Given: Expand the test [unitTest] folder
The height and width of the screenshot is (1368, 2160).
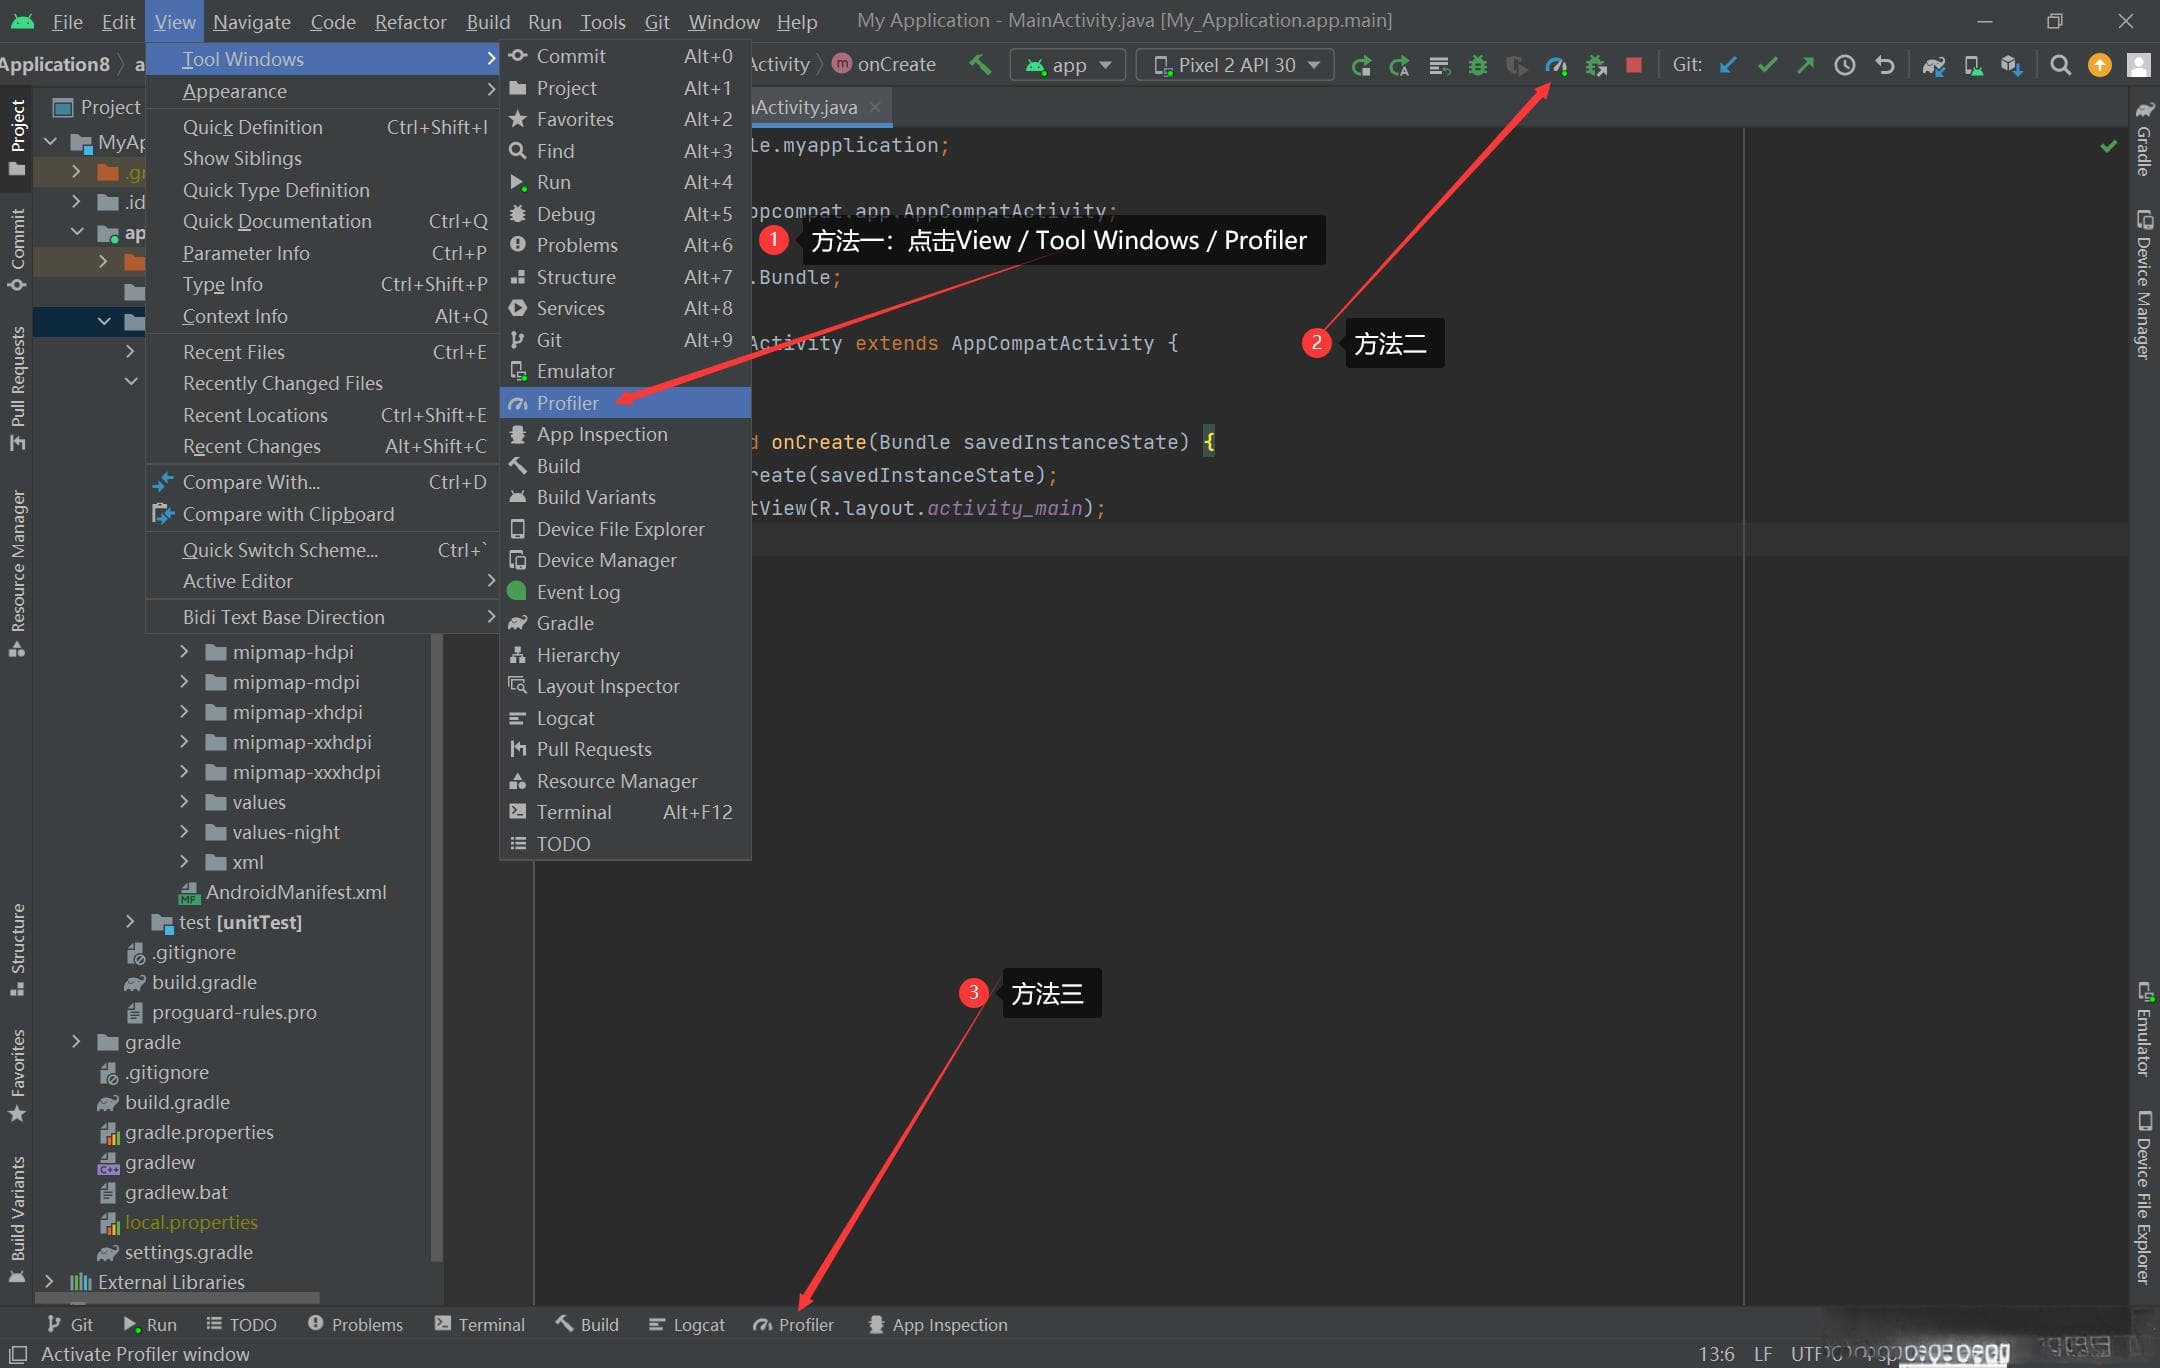Looking at the screenshot, I should tap(130, 922).
